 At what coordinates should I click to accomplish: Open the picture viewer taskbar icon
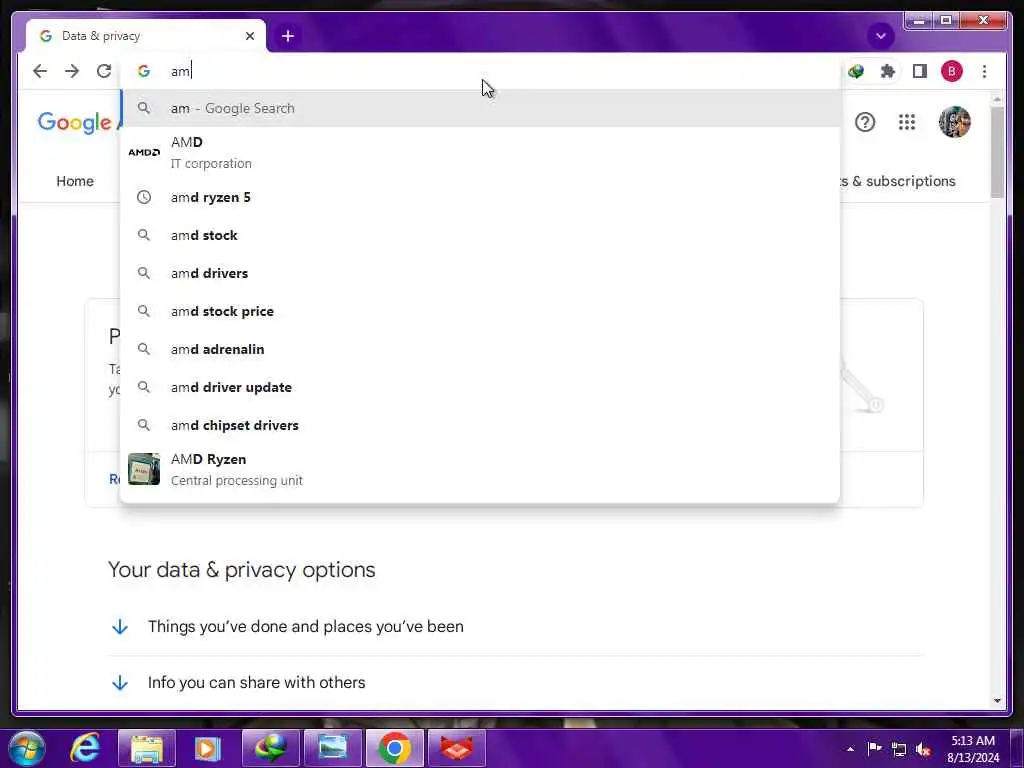point(333,748)
